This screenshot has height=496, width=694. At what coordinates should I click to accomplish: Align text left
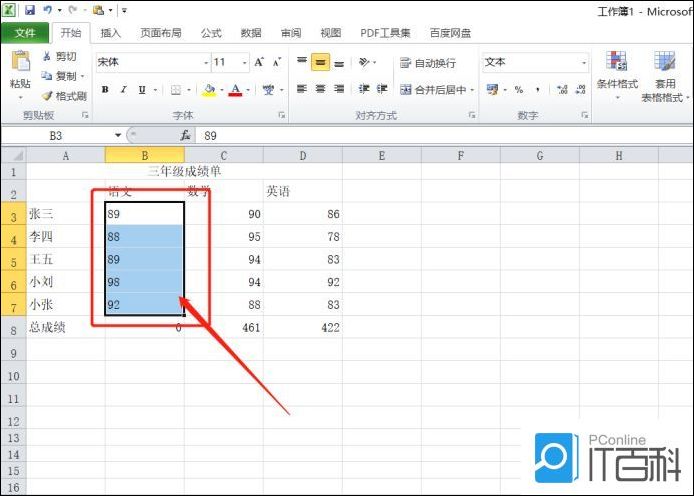[x=302, y=89]
